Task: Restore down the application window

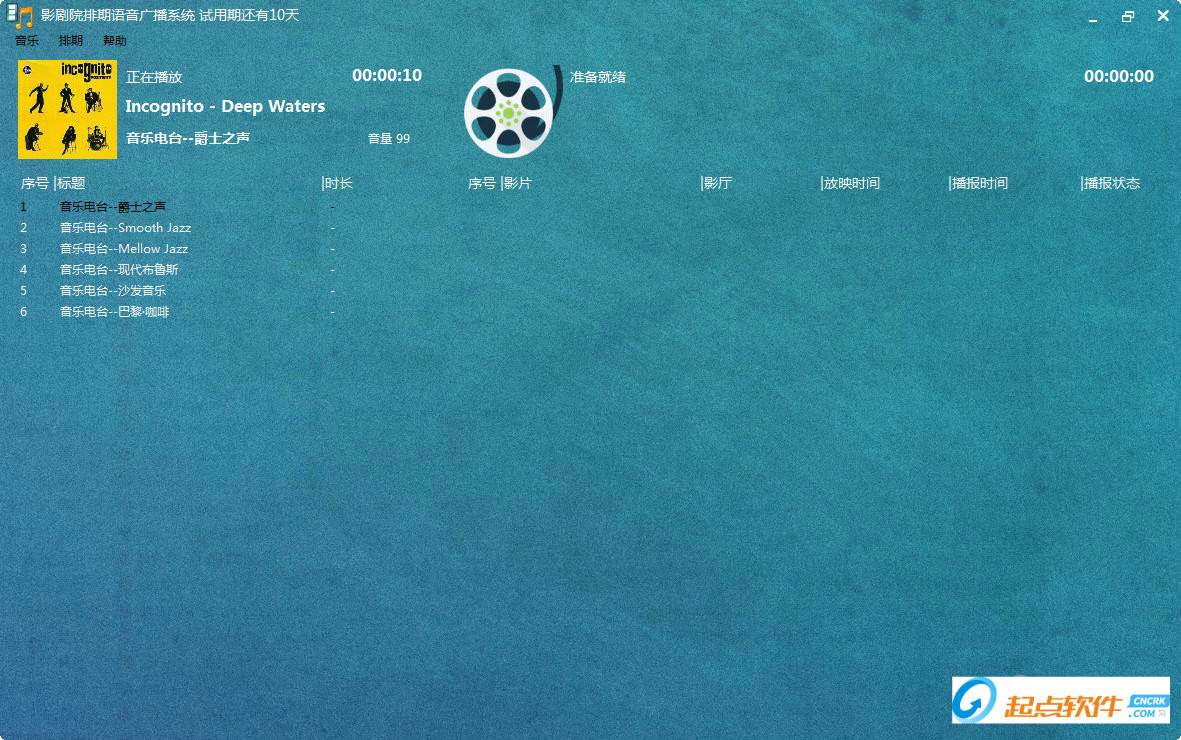Action: pyautogui.click(x=1128, y=17)
